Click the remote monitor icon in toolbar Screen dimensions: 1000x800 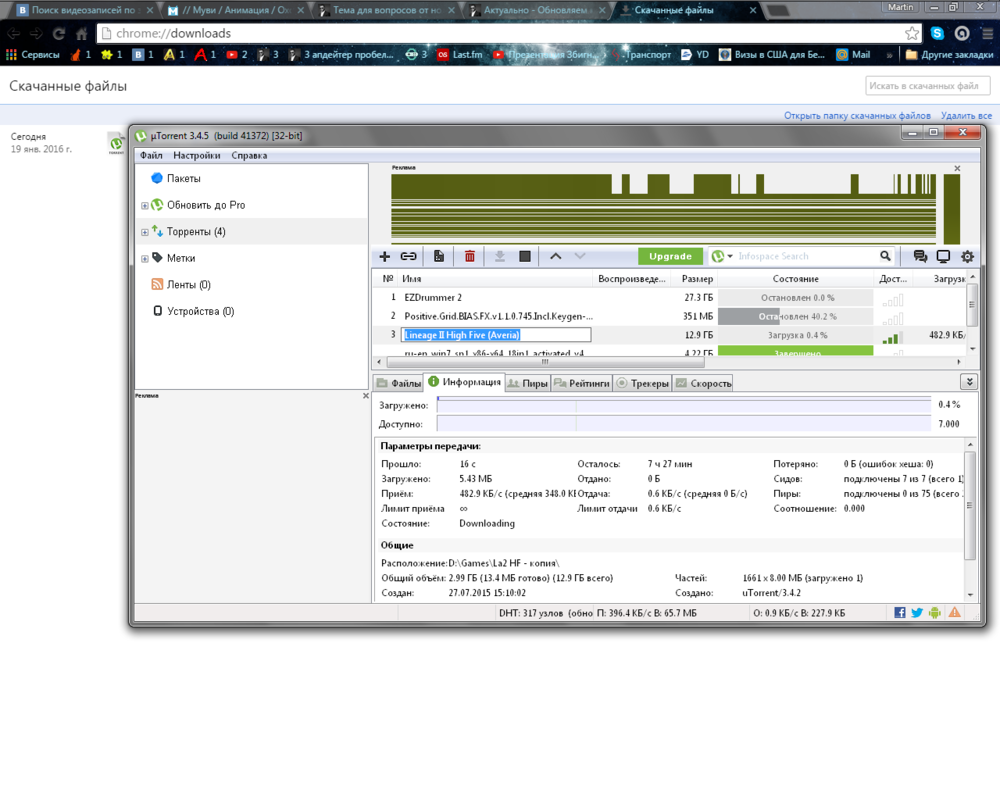943,257
